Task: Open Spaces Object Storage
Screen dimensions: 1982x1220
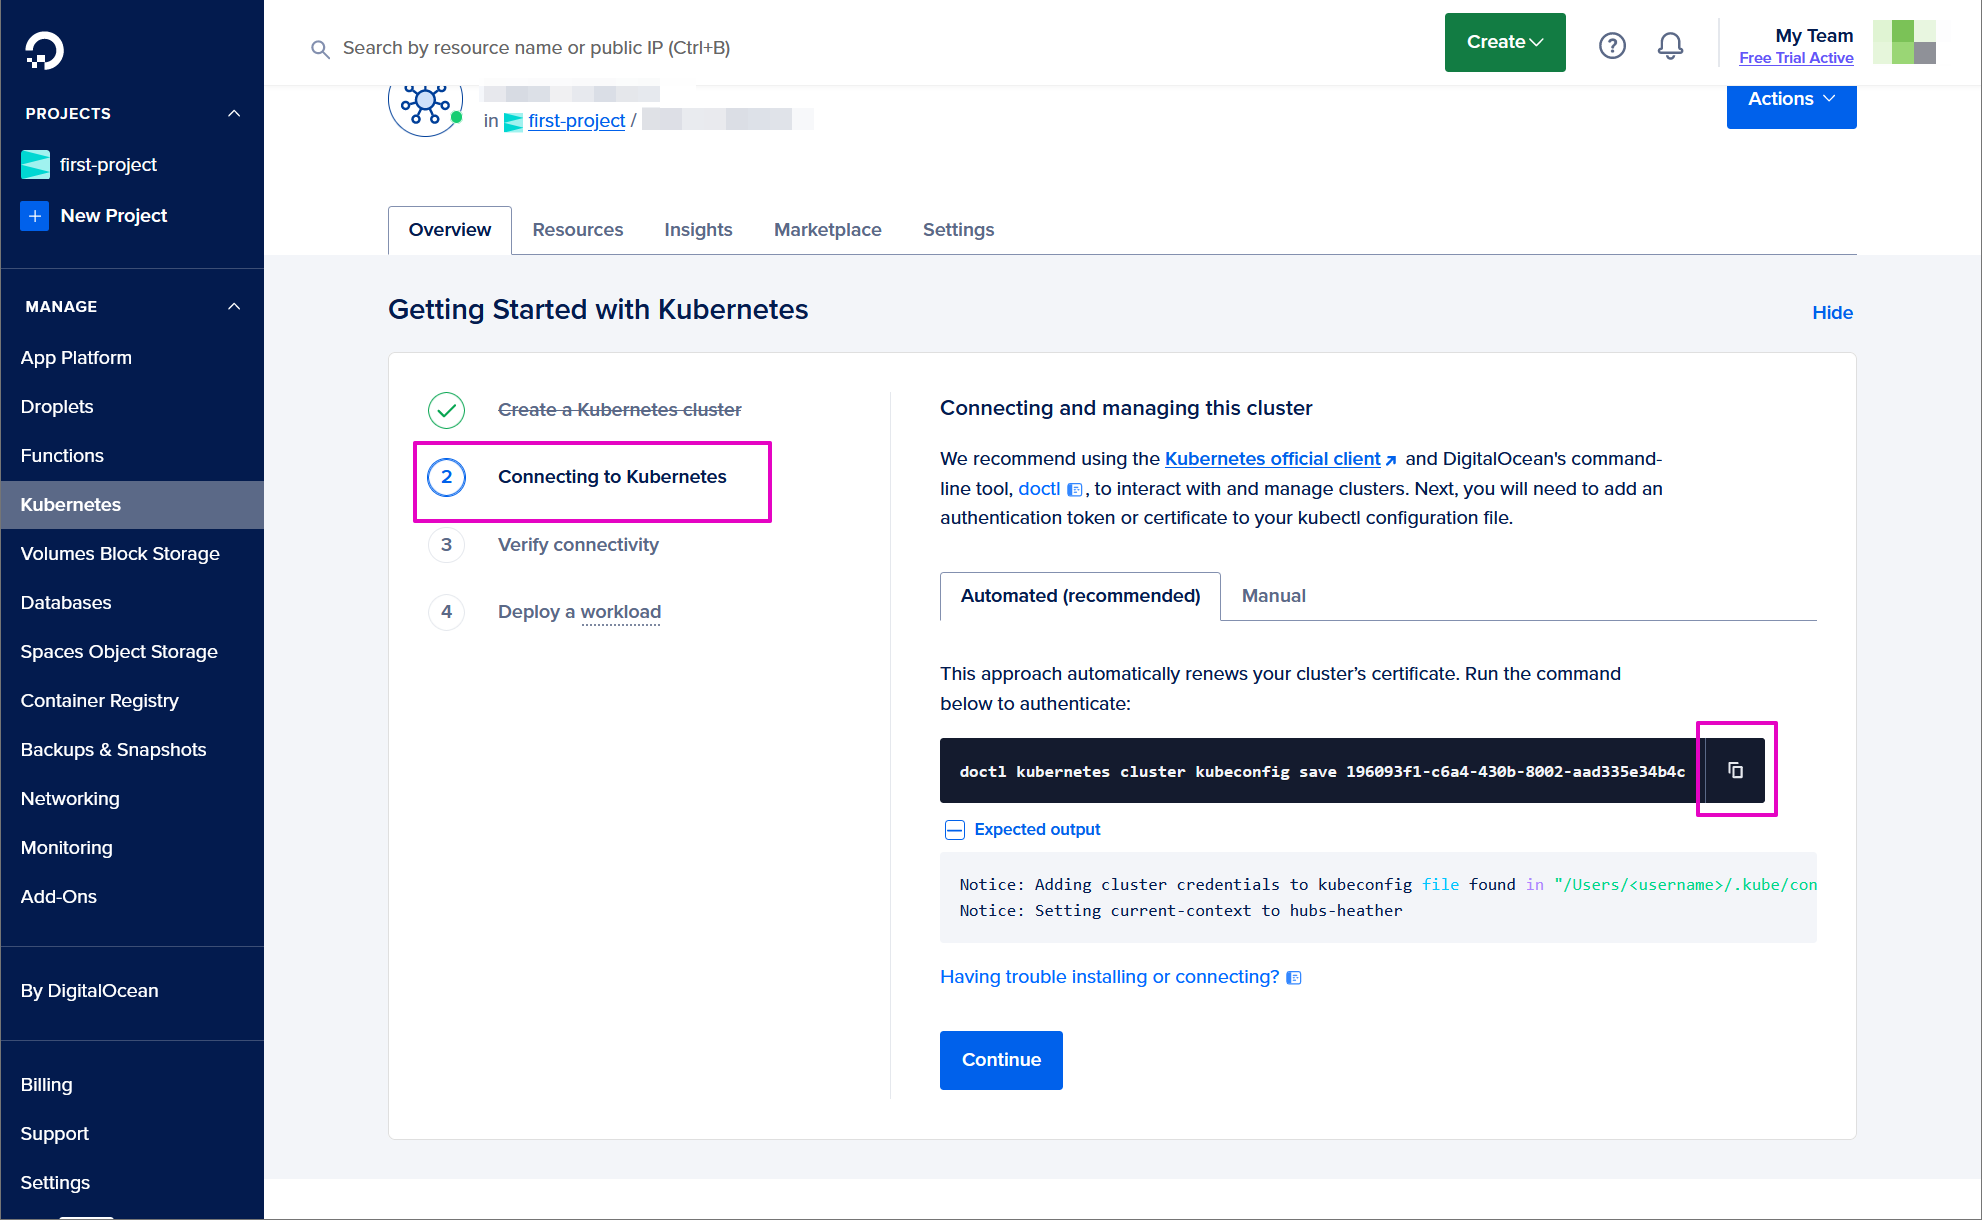Action: (119, 652)
